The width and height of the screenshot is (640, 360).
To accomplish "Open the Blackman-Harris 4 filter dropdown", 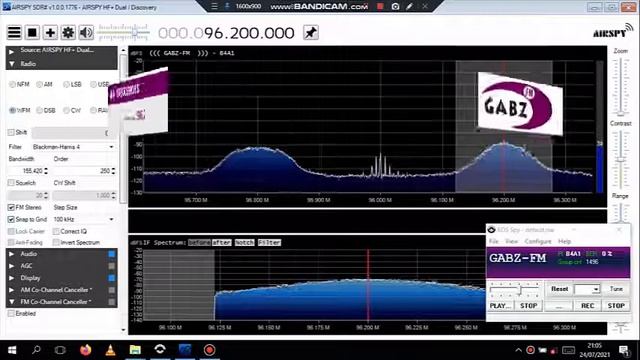I will coord(74,147).
